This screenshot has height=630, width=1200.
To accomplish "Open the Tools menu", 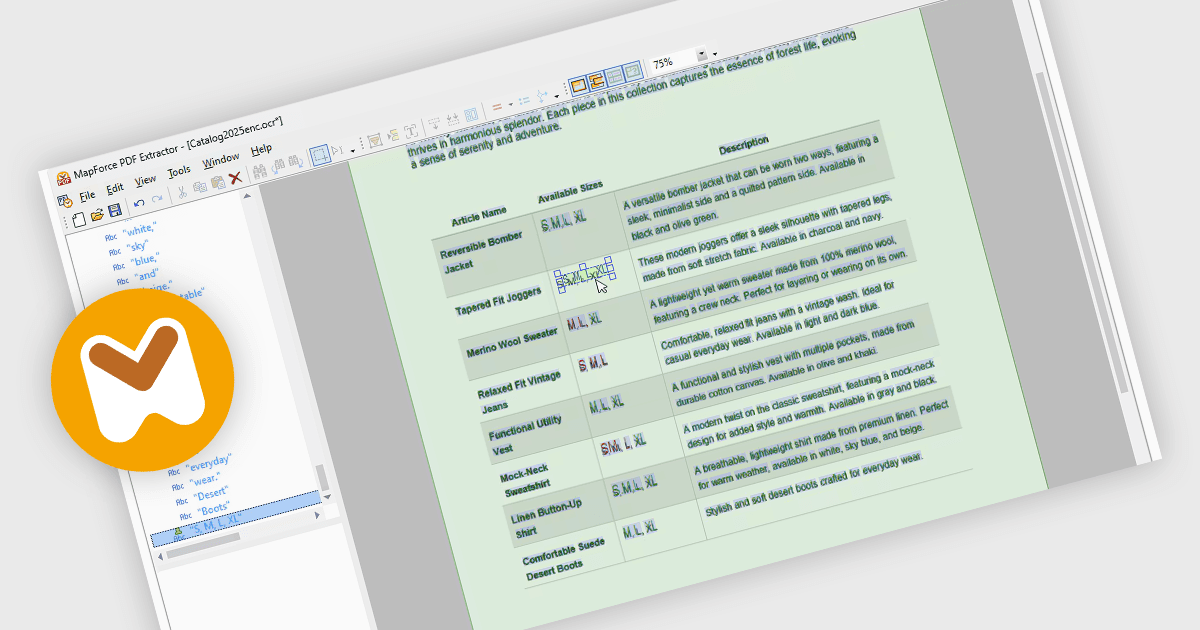I will [x=178, y=171].
